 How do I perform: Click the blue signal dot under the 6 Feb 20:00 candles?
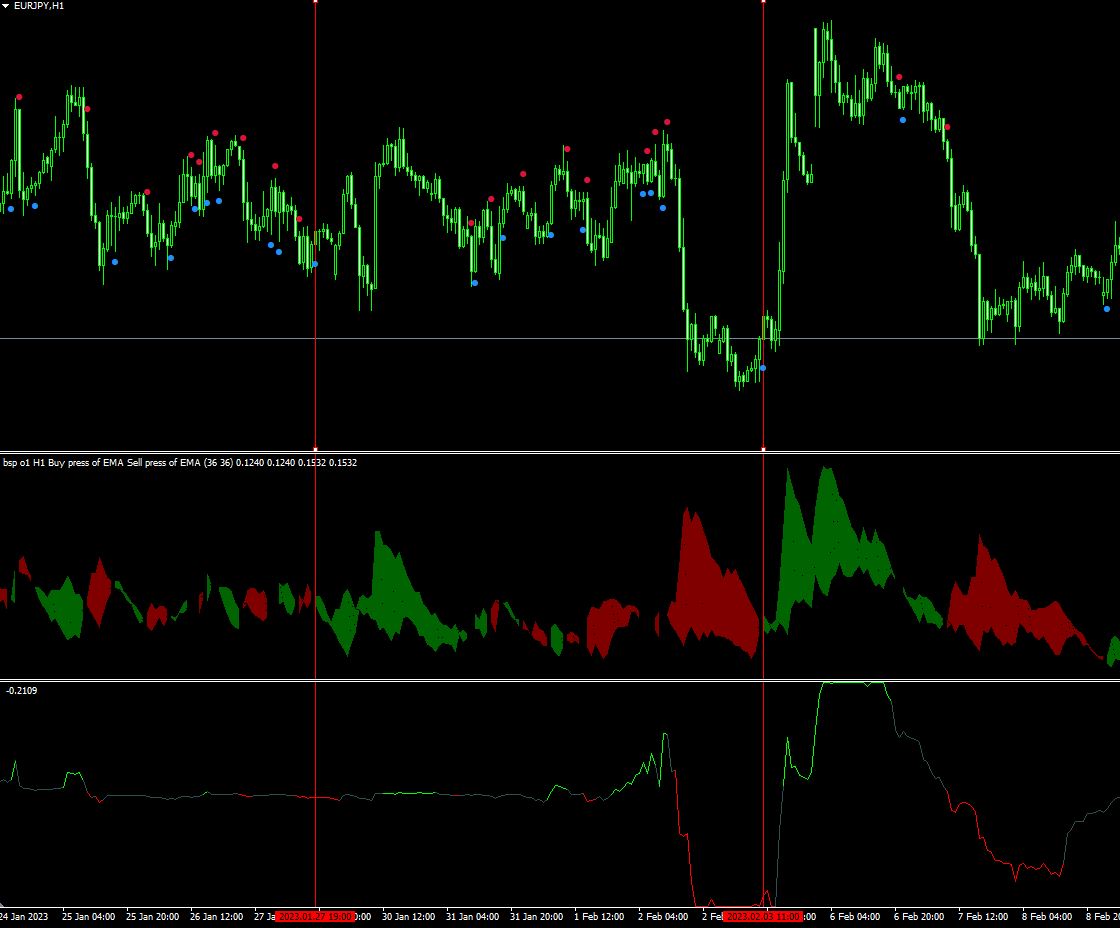pyautogui.click(x=903, y=120)
